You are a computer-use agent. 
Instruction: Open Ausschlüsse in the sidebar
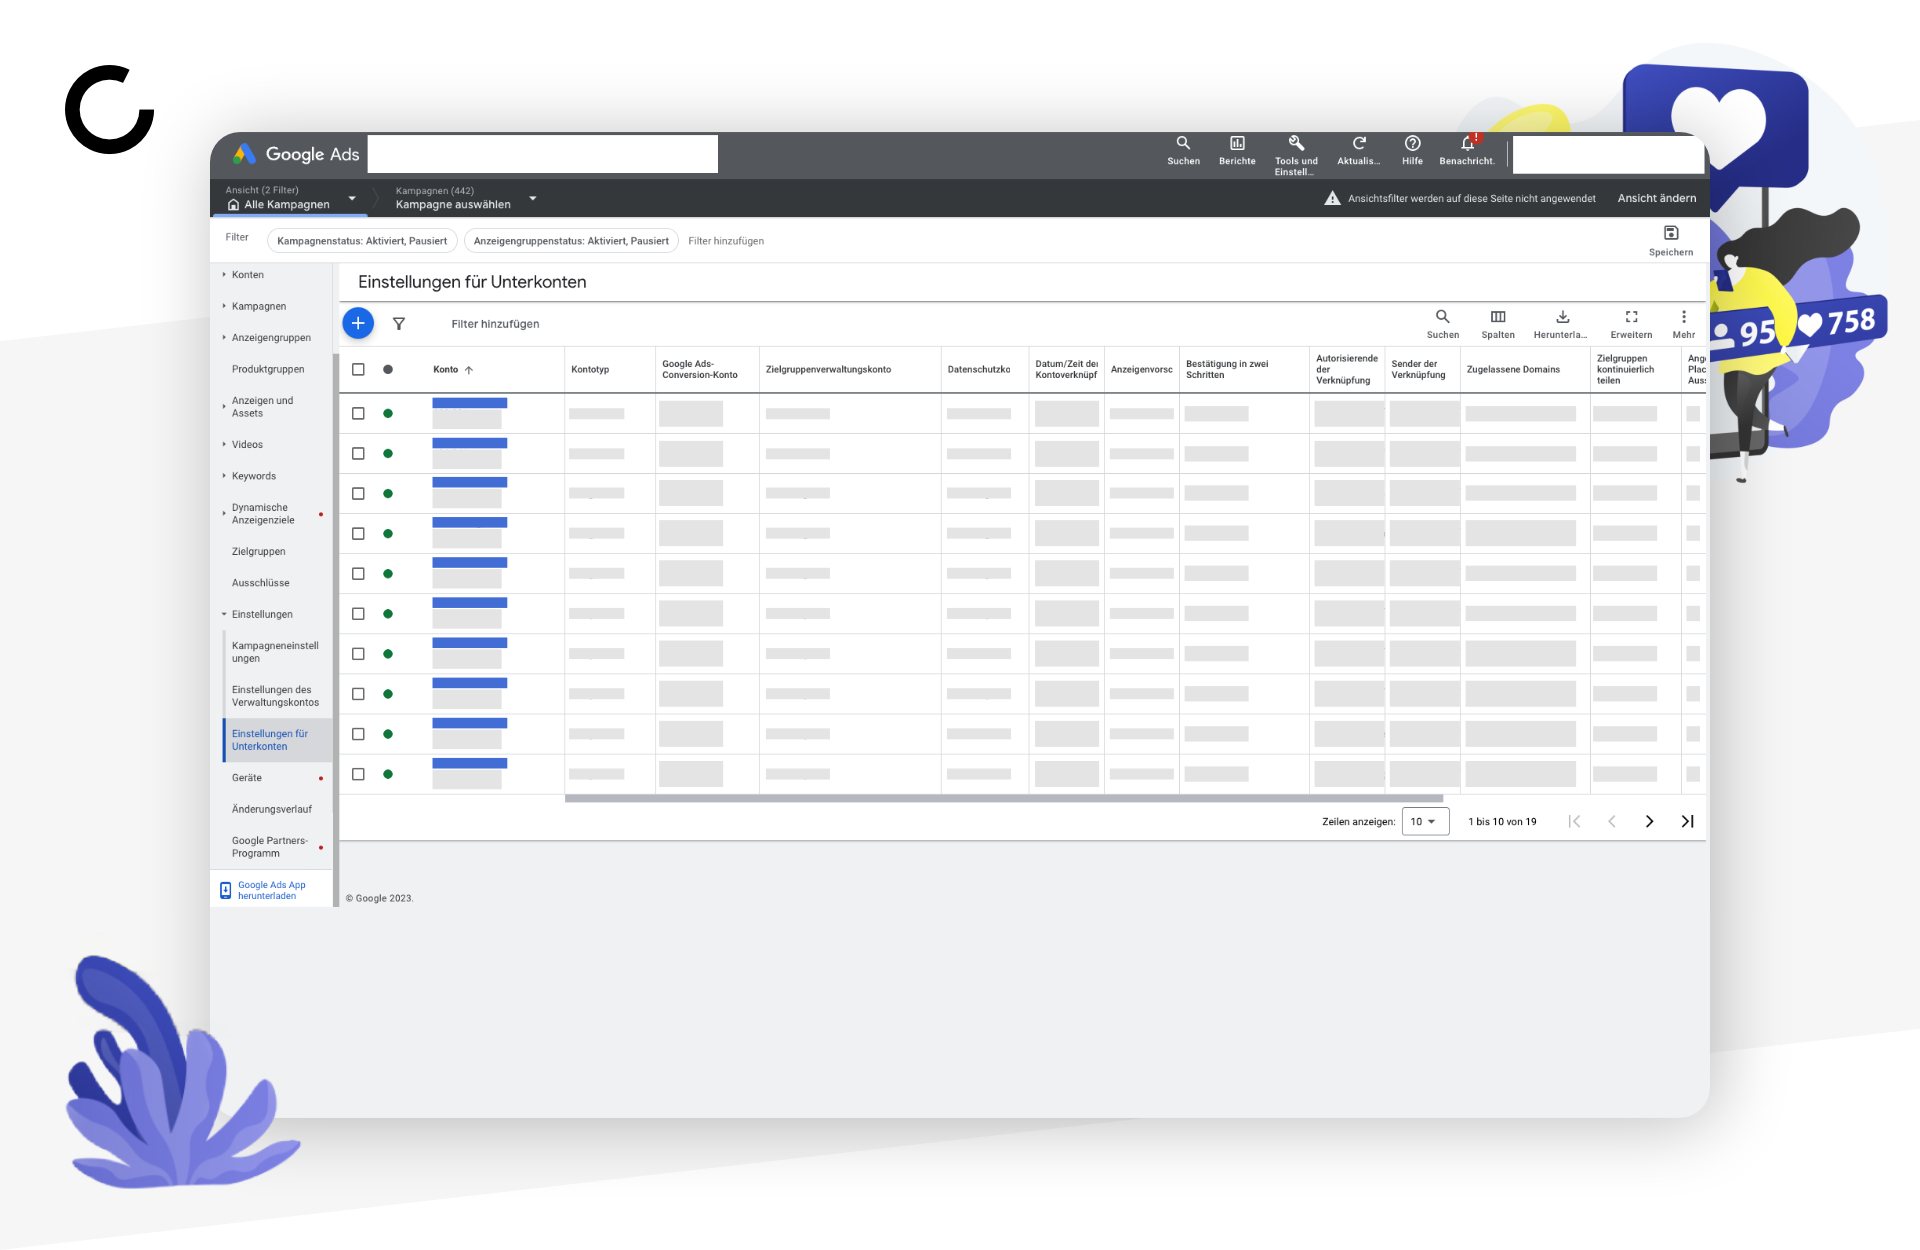261,583
